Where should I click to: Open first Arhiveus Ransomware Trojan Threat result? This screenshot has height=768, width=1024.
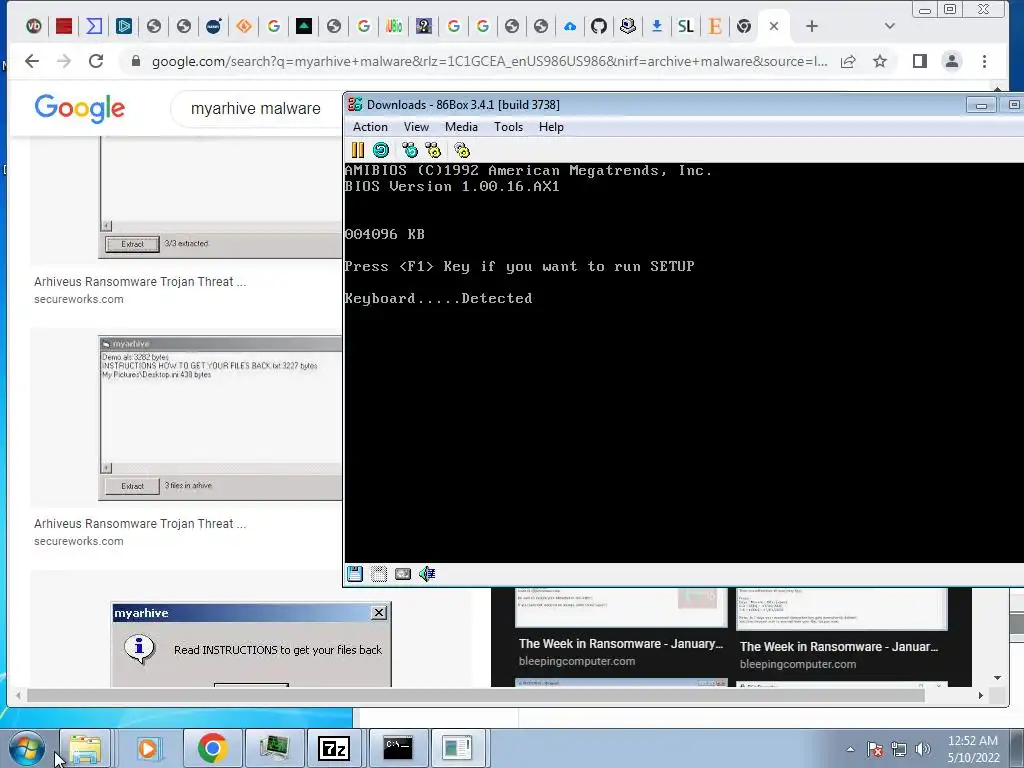[x=140, y=281]
